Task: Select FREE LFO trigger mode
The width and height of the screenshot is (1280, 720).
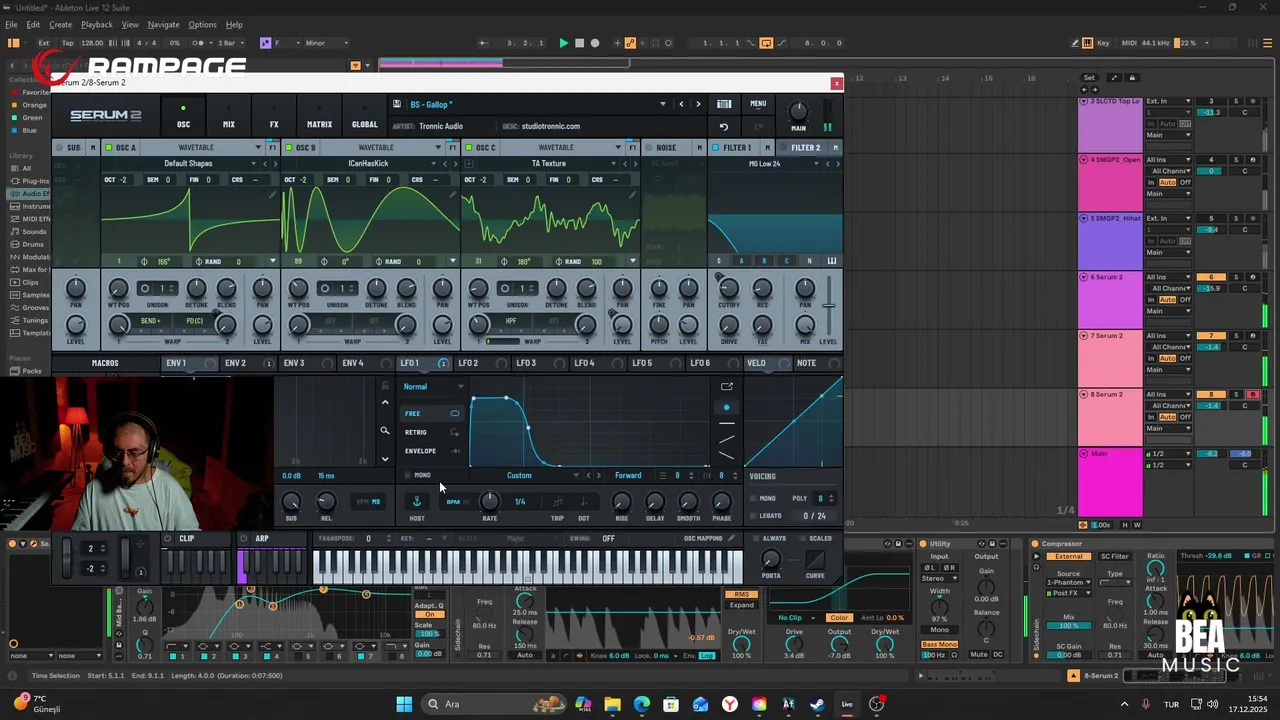Action: [432, 413]
